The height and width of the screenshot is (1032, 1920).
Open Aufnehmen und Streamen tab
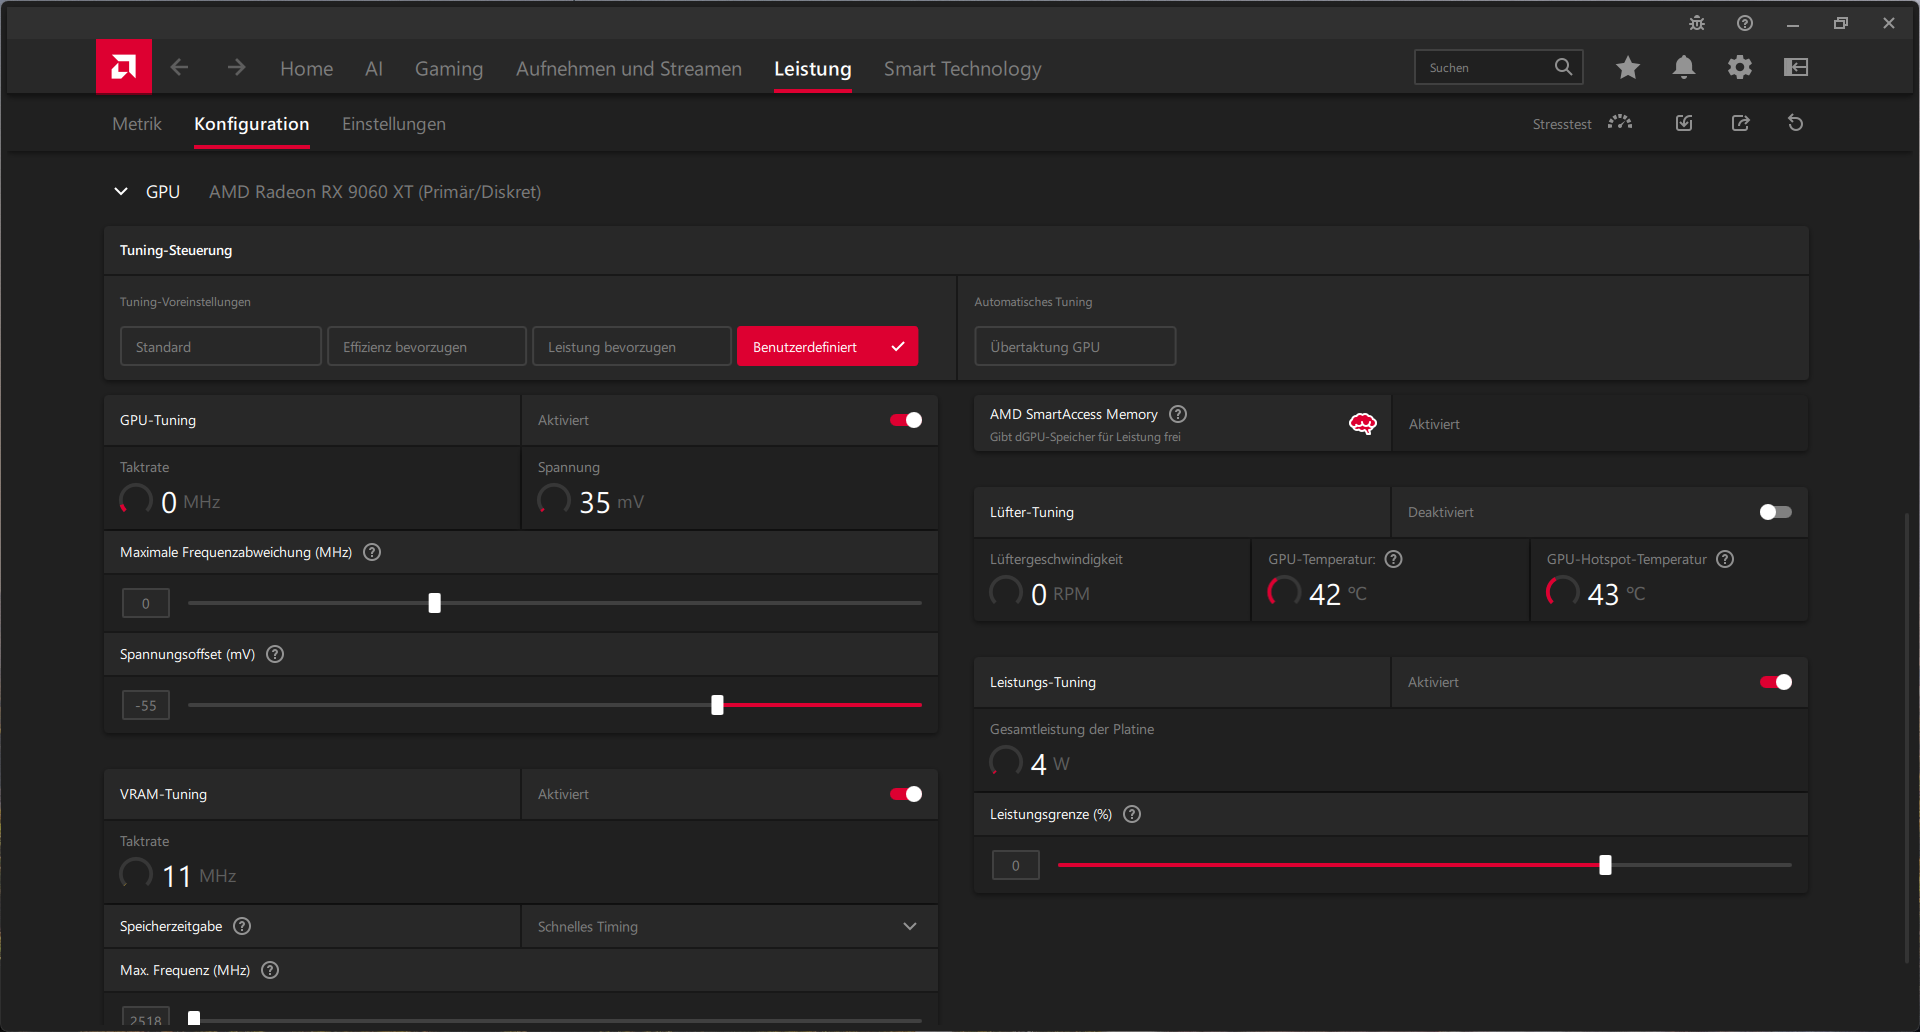(x=629, y=68)
